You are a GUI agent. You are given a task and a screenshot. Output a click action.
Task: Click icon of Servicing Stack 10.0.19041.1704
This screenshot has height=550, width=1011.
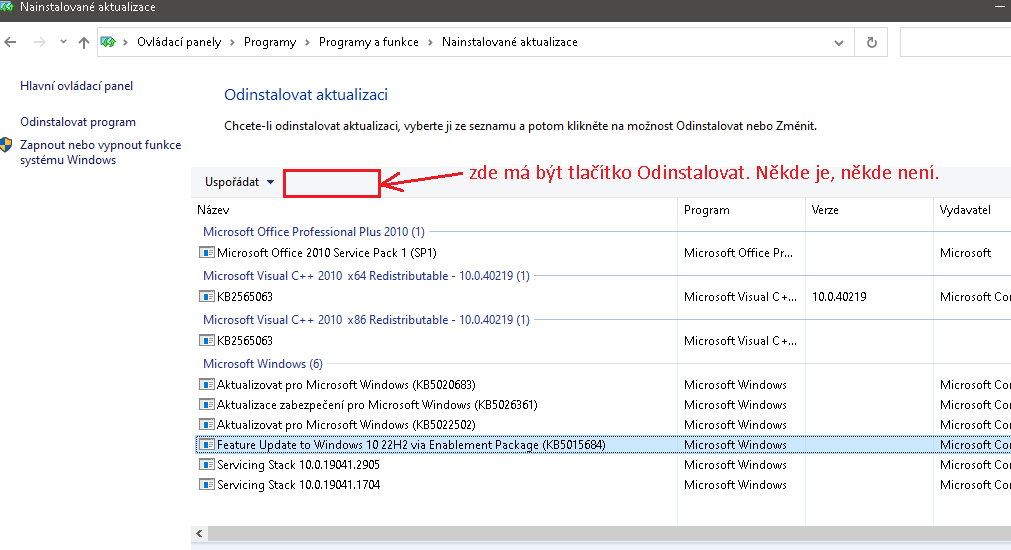click(x=206, y=484)
